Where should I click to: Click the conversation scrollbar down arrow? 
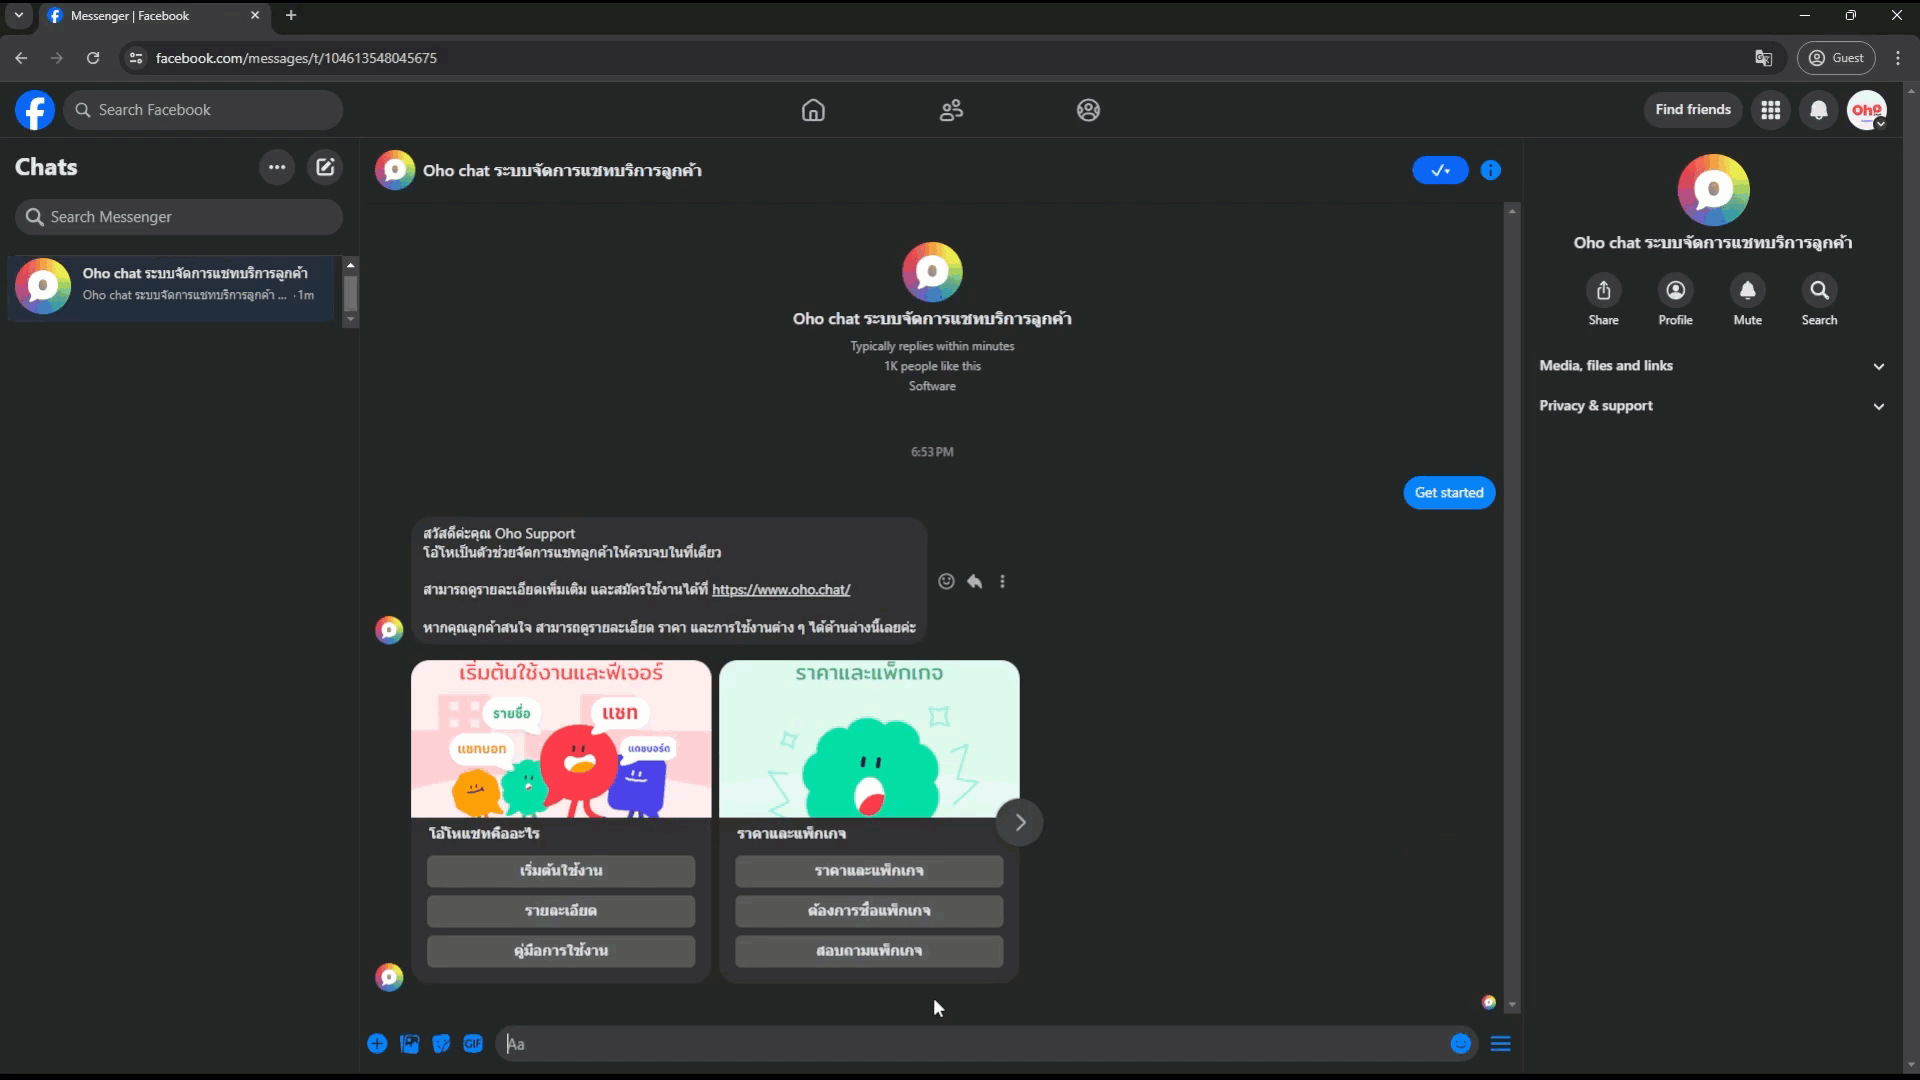click(1512, 1005)
